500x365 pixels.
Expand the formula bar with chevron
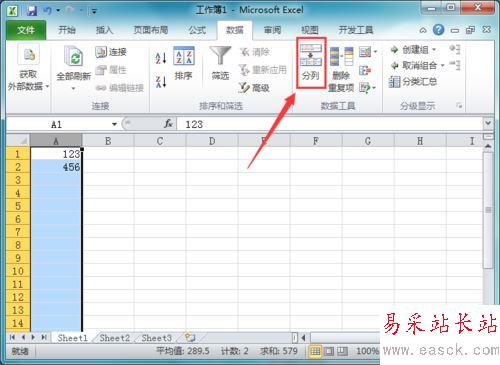[x=488, y=123]
